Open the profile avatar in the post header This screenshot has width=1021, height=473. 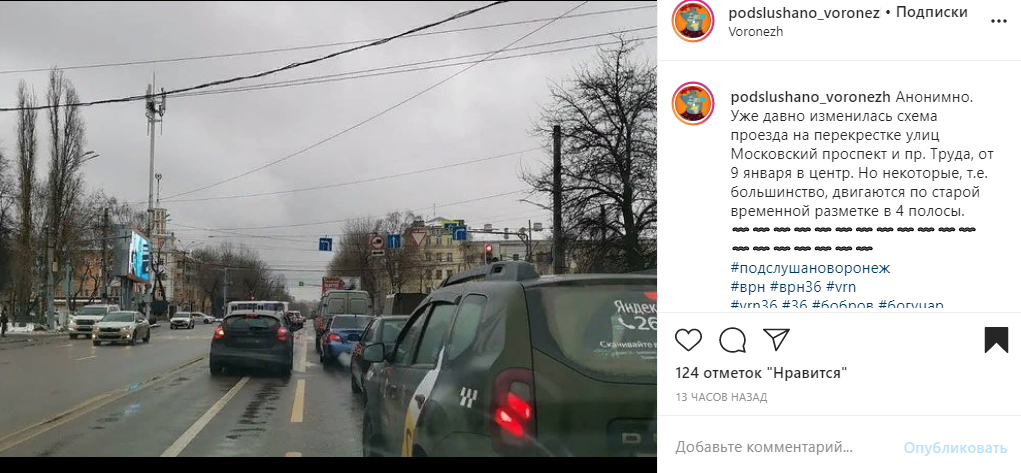693,21
